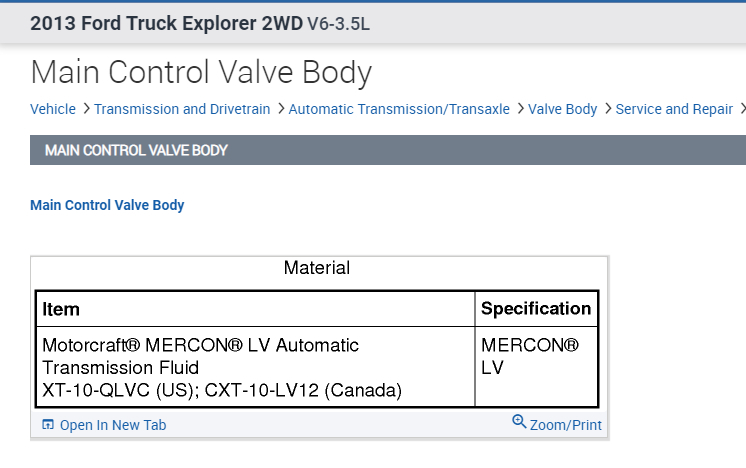Click the chevron after Automatic Transmission/Transaxle
This screenshot has width=746, height=468.
click(x=520, y=109)
